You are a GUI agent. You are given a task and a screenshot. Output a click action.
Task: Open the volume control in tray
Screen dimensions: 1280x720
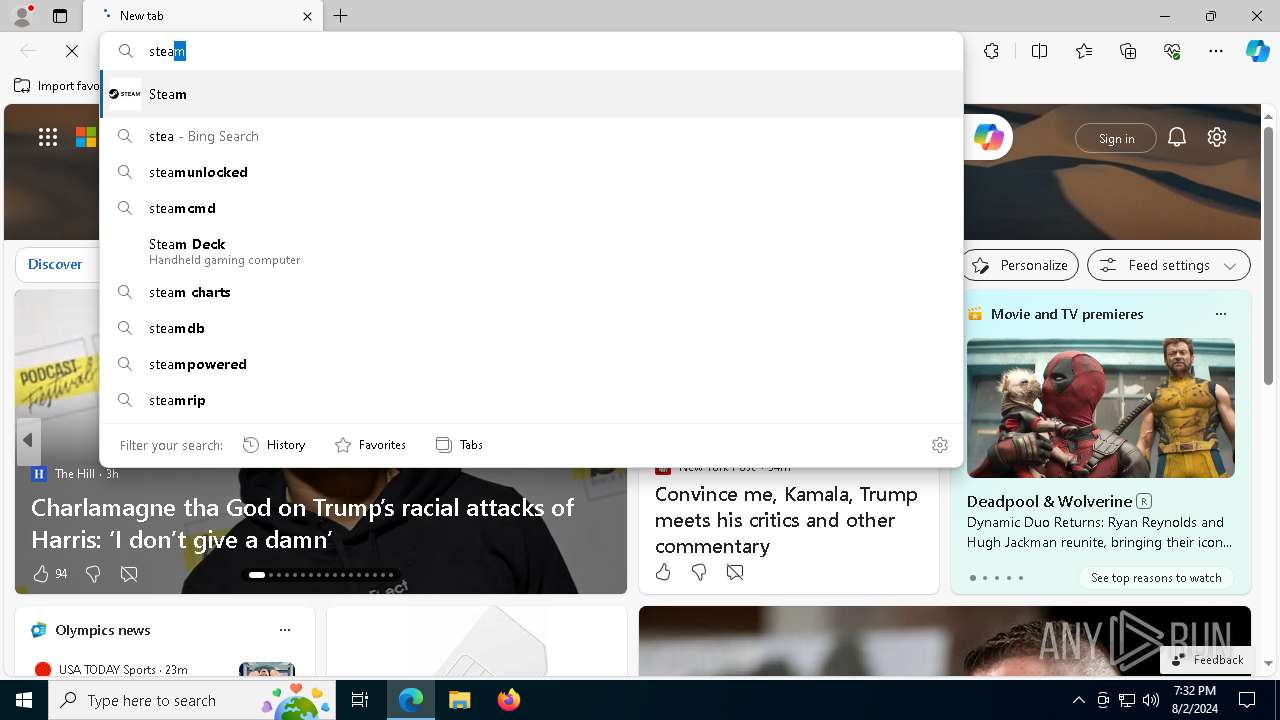tap(1151, 700)
